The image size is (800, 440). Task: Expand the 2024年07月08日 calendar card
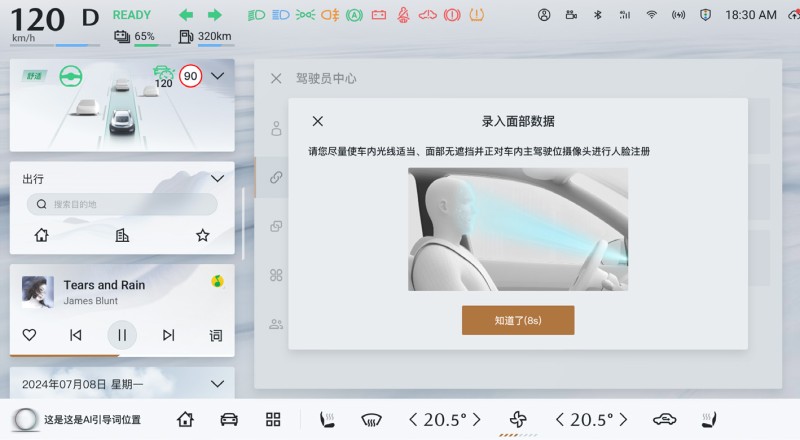pos(217,384)
